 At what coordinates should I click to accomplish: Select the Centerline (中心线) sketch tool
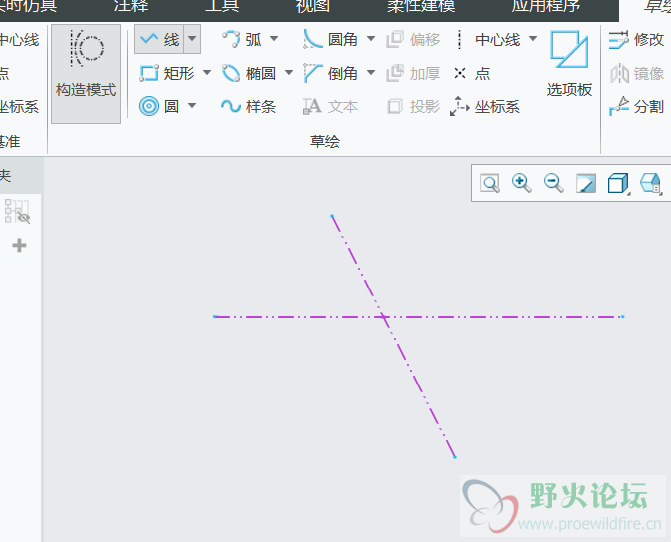(488, 40)
